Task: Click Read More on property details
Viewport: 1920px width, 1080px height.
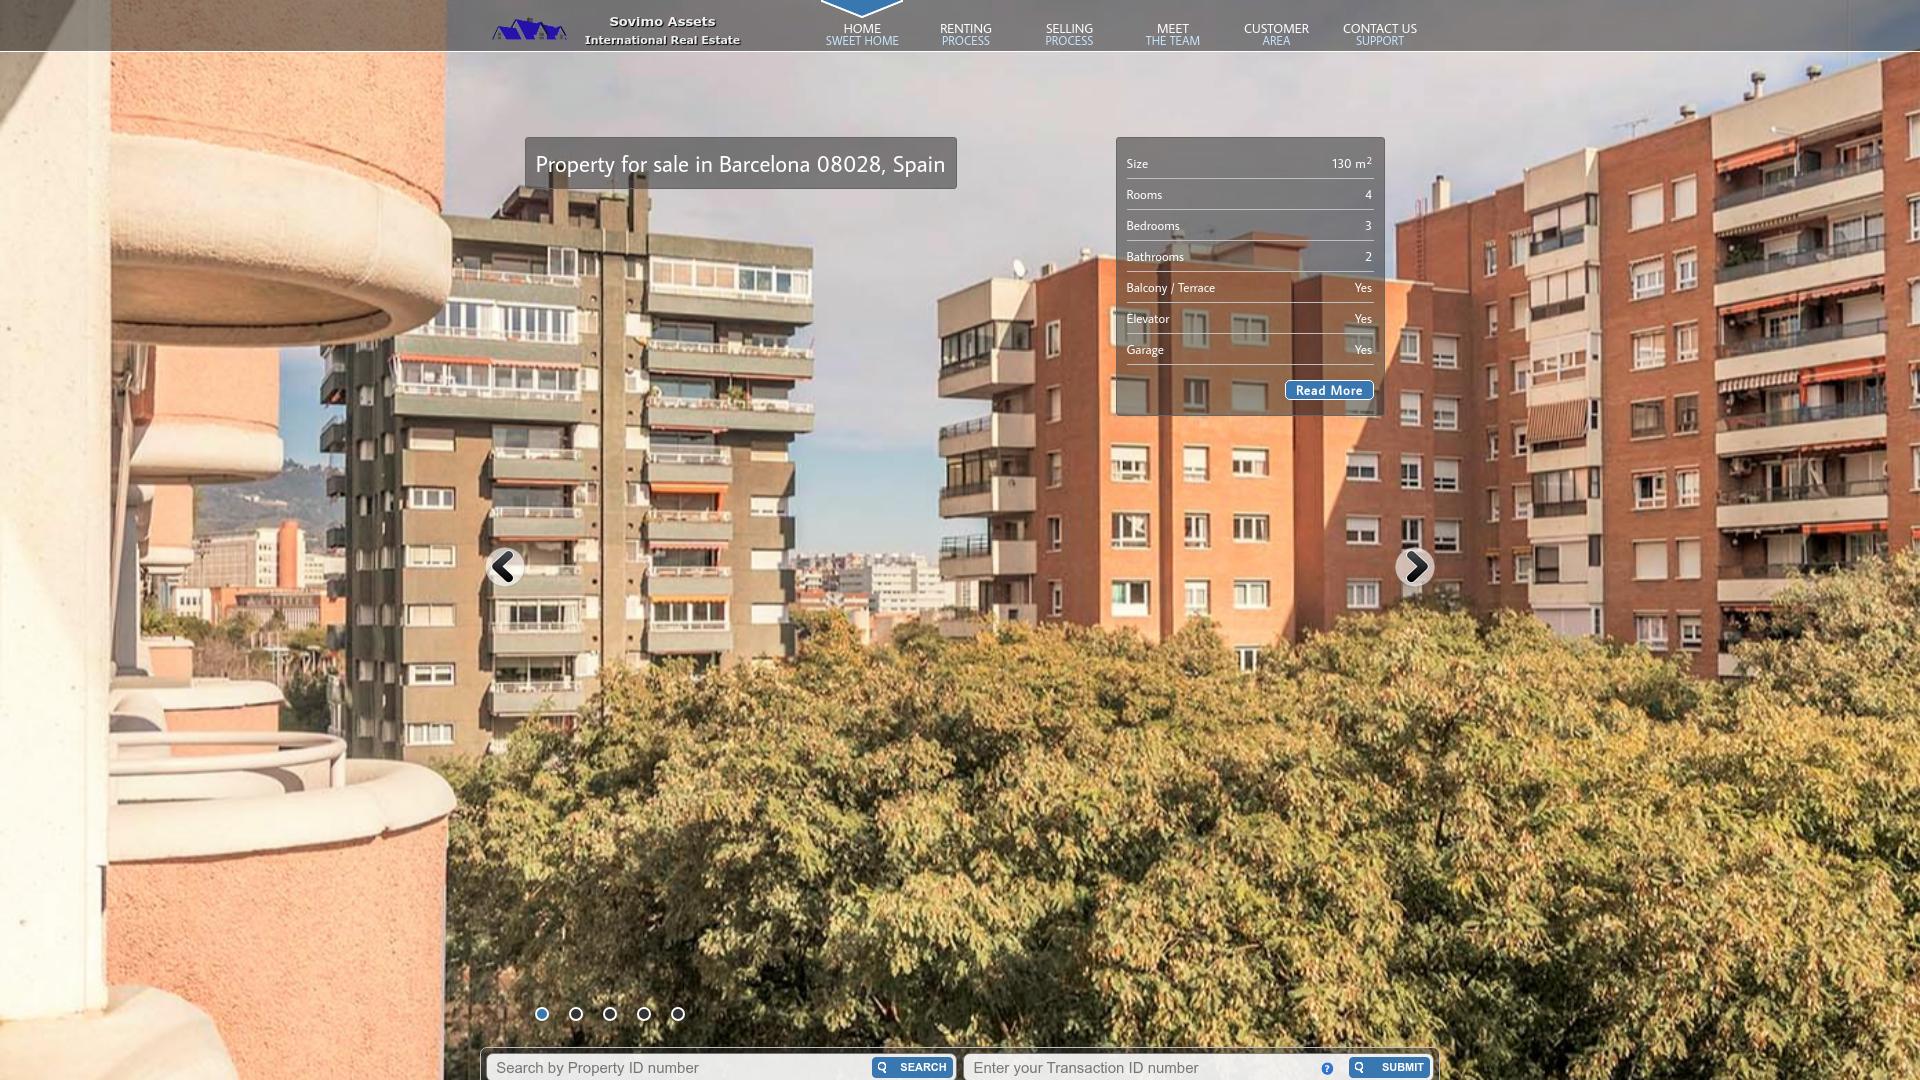Action: (1328, 390)
